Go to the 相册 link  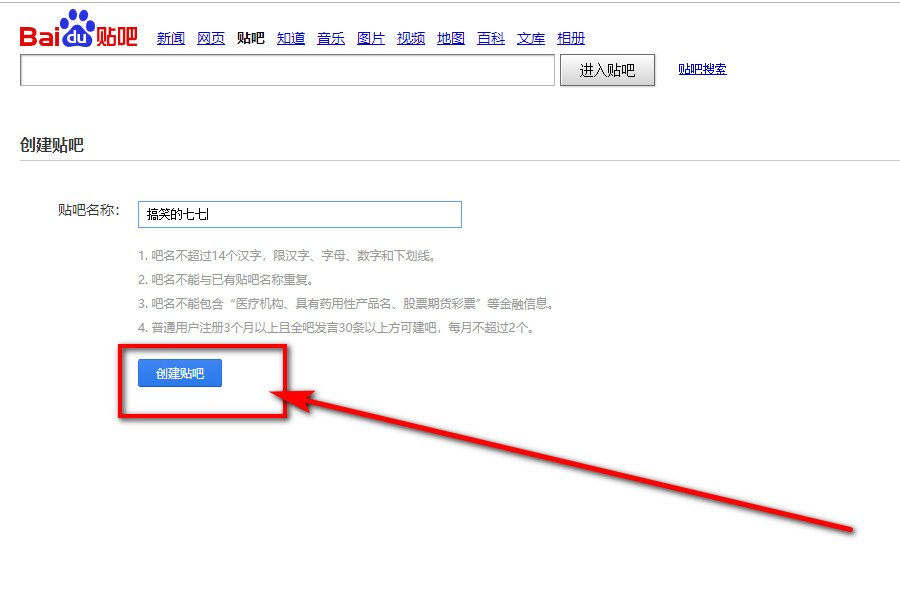click(x=570, y=39)
